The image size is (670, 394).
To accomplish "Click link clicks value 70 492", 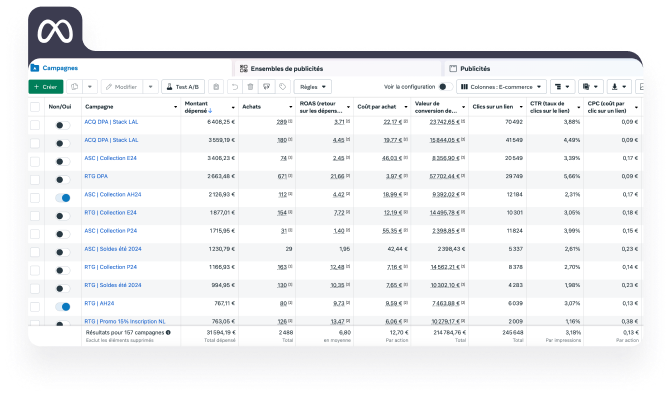I will tap(514, 122).
